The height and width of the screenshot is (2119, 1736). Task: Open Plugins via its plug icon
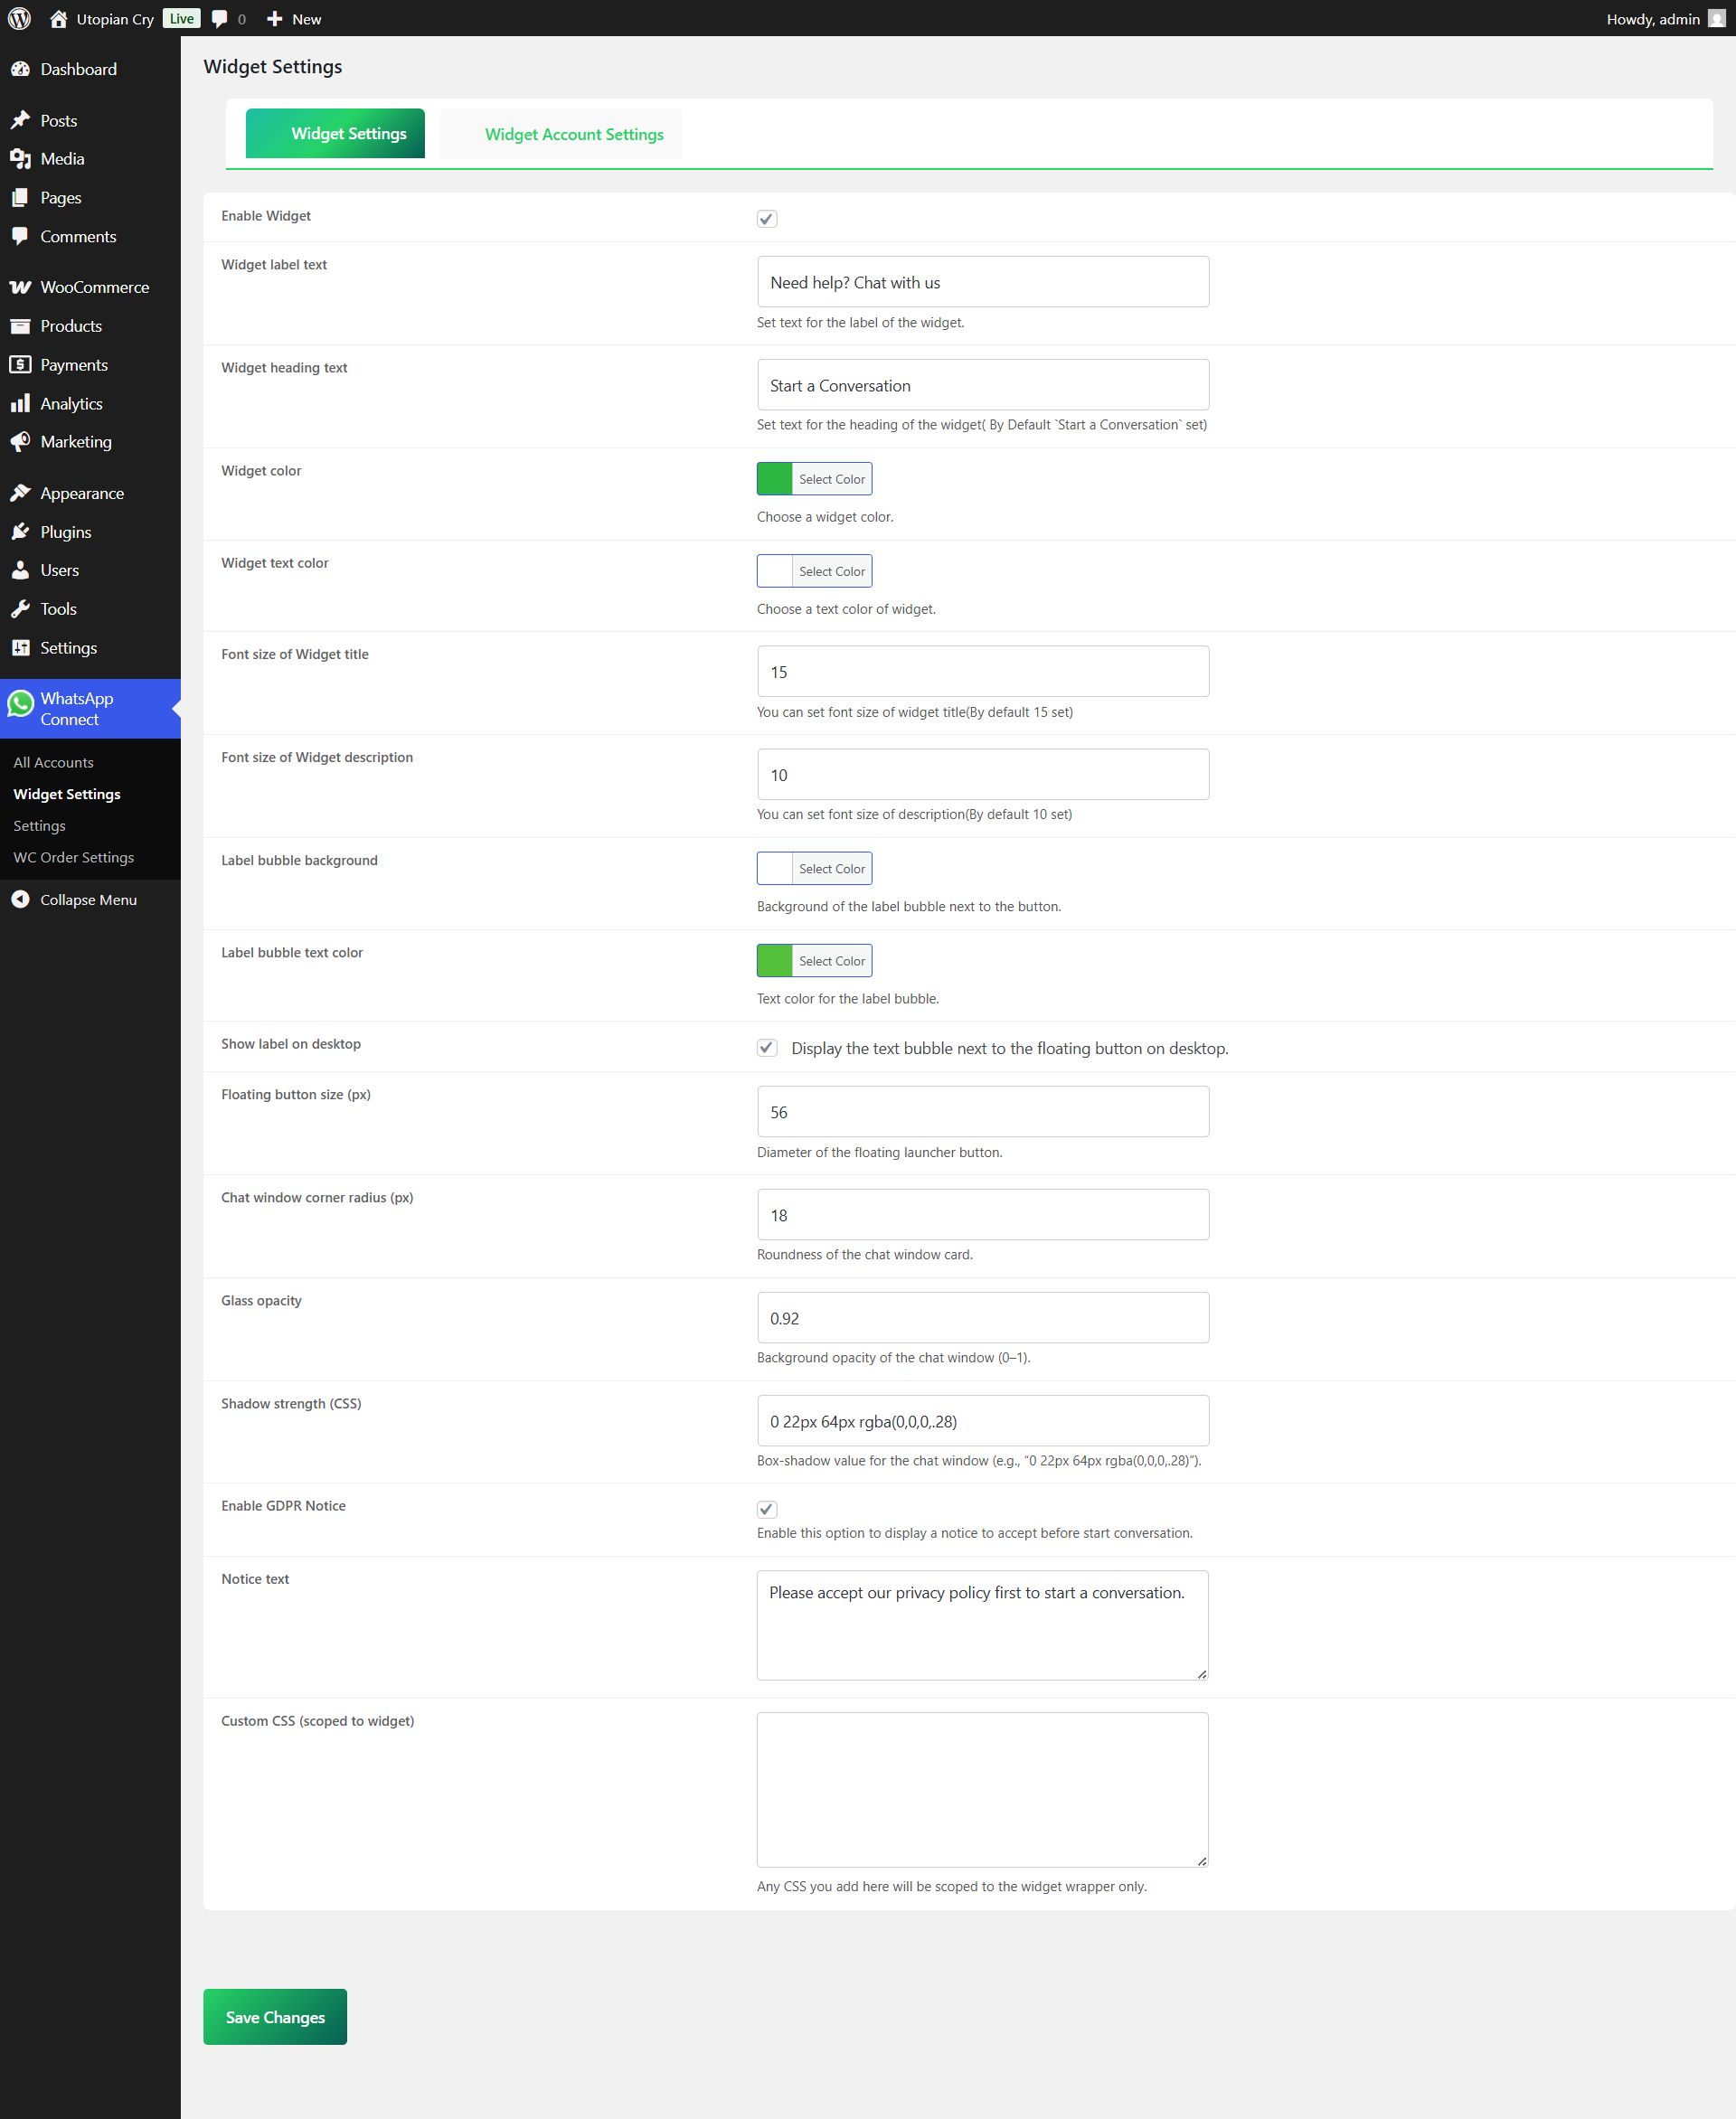click(20, 532)
